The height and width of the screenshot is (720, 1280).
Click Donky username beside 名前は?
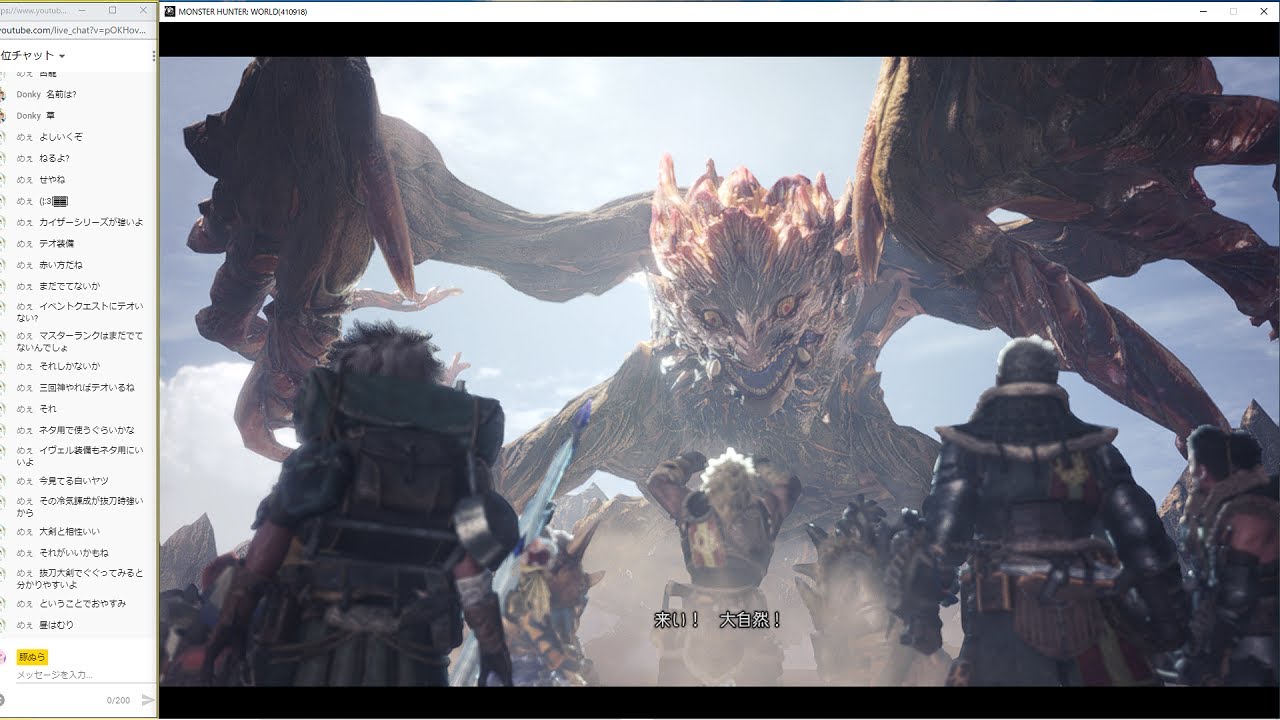coord(29,94)
